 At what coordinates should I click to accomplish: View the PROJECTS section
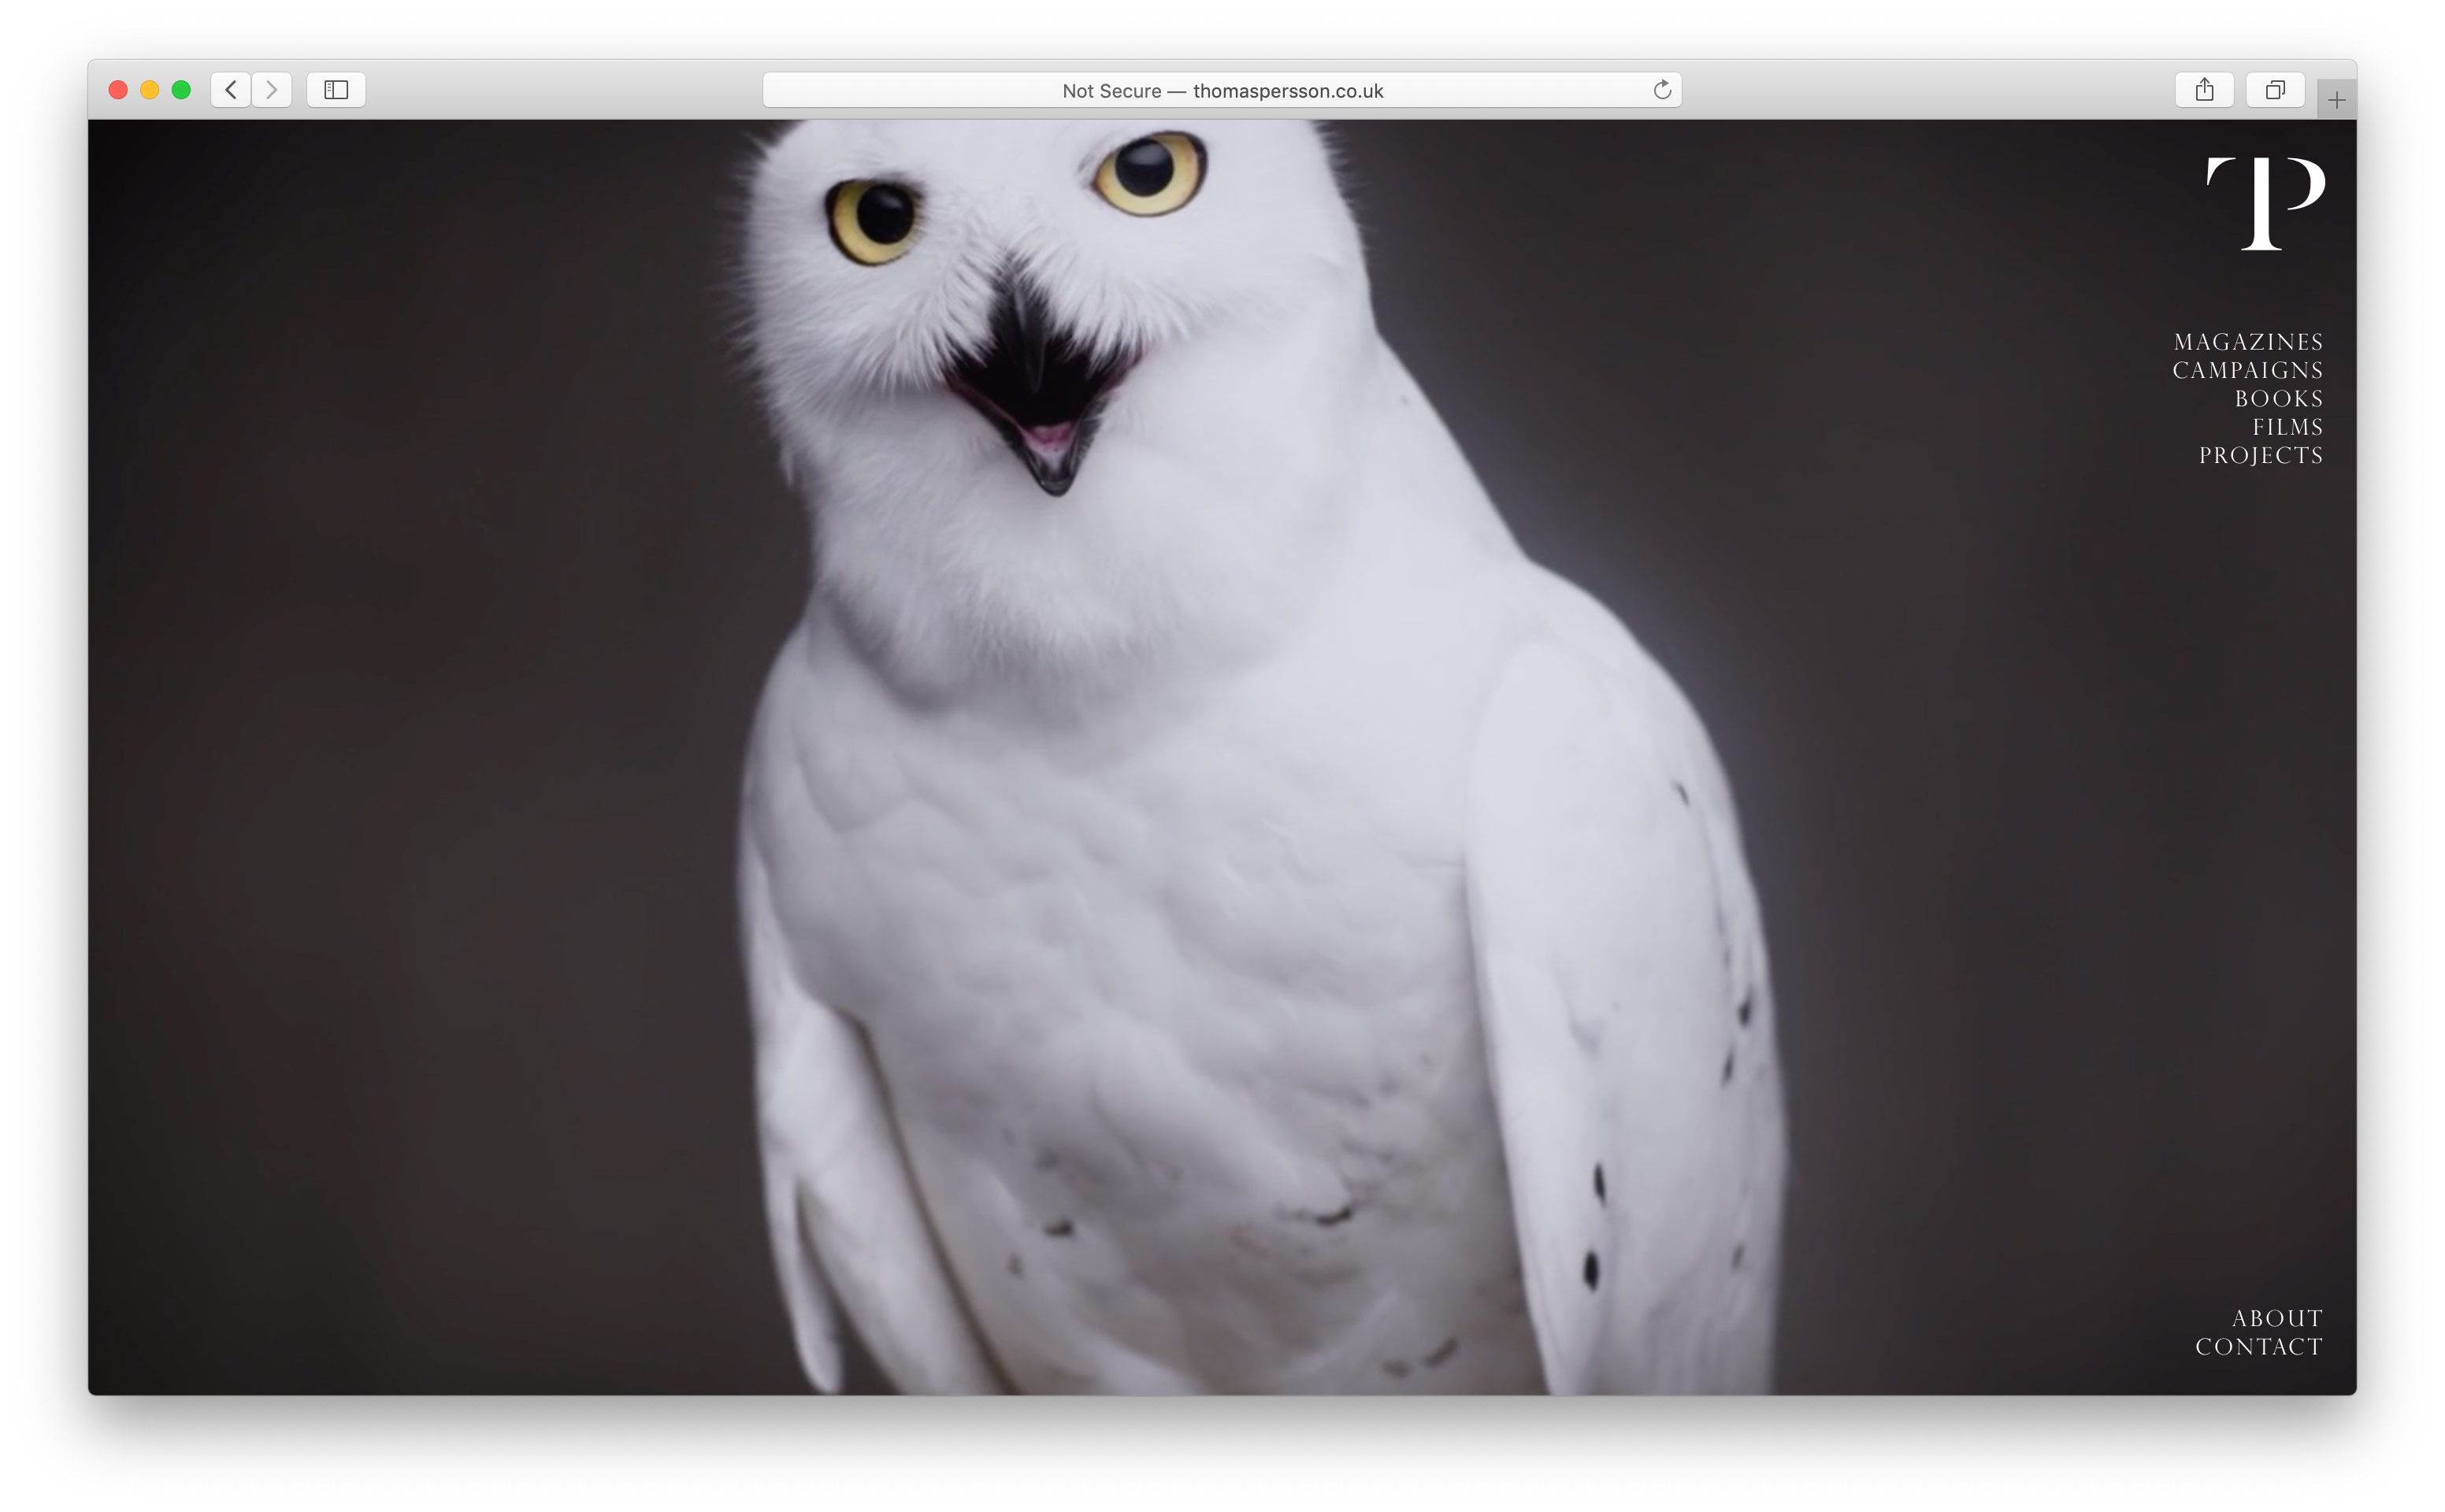click(x=2260, y=455)
